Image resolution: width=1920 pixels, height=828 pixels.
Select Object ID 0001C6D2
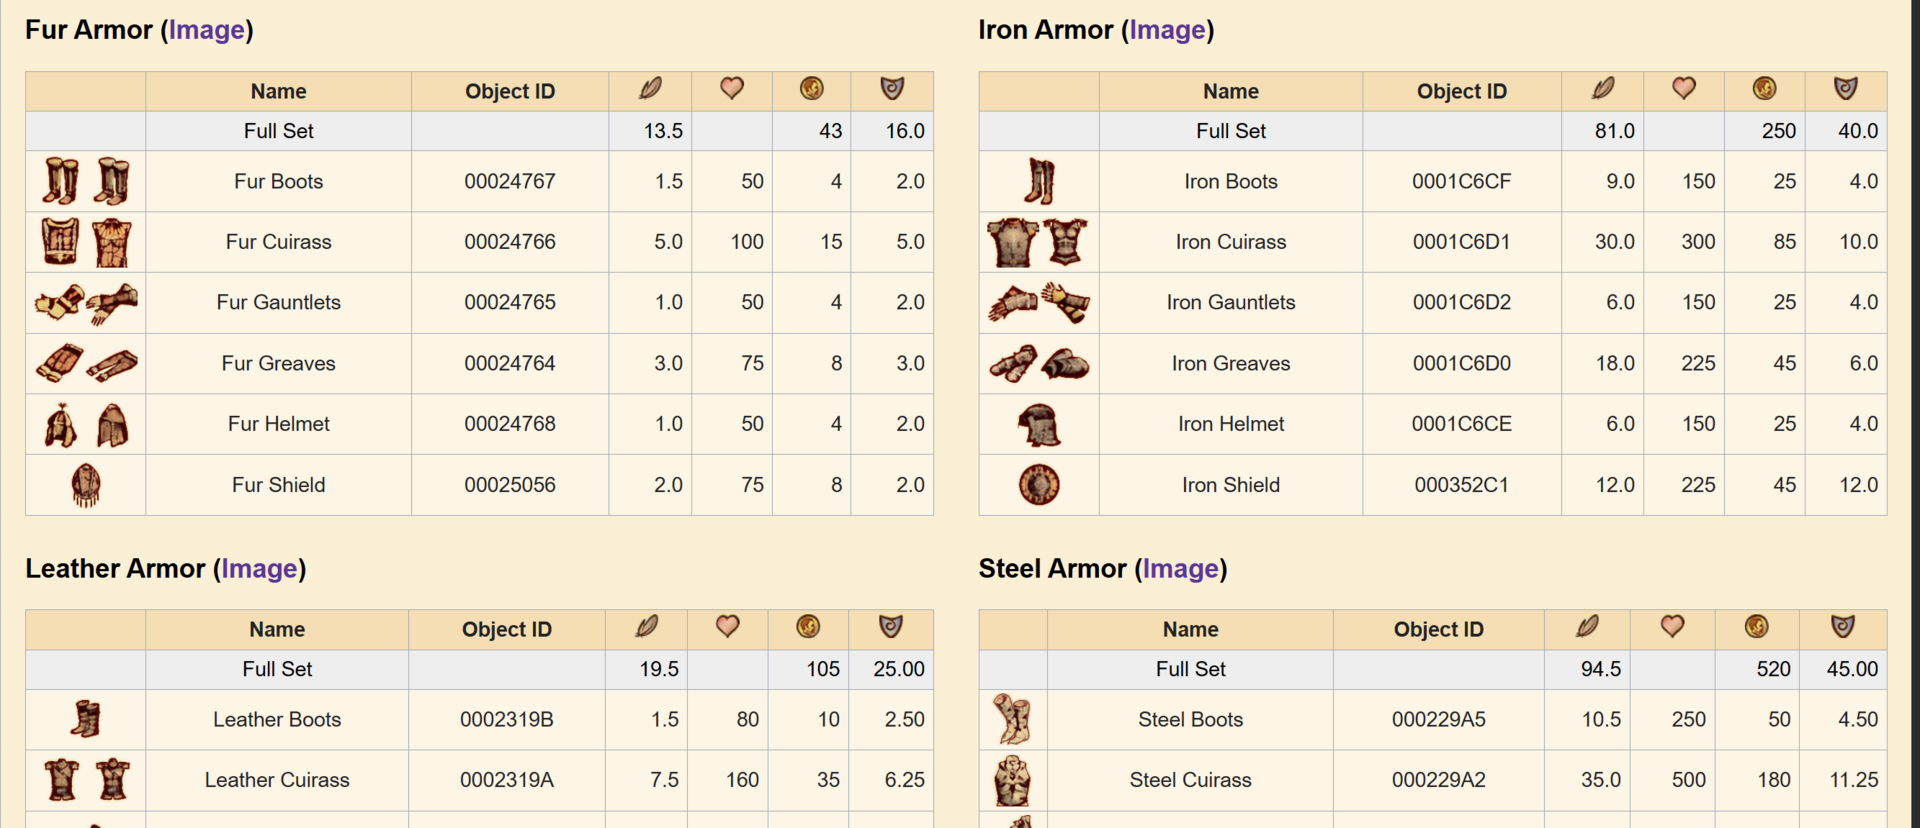pos(1461,303)
